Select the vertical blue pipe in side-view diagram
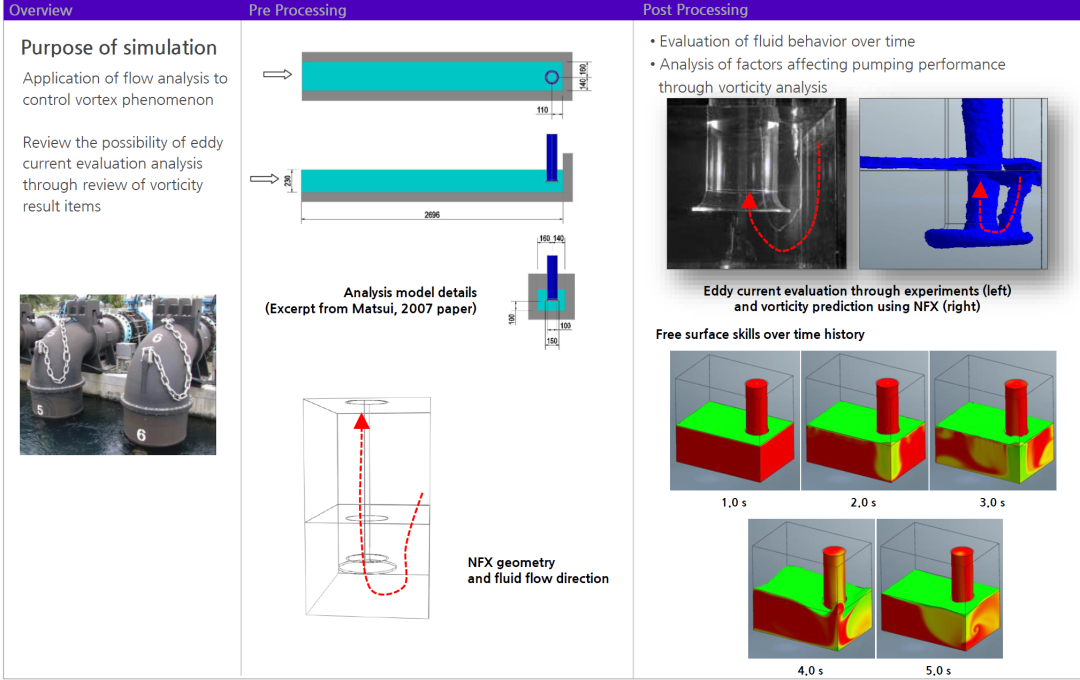 pos(551,158)
